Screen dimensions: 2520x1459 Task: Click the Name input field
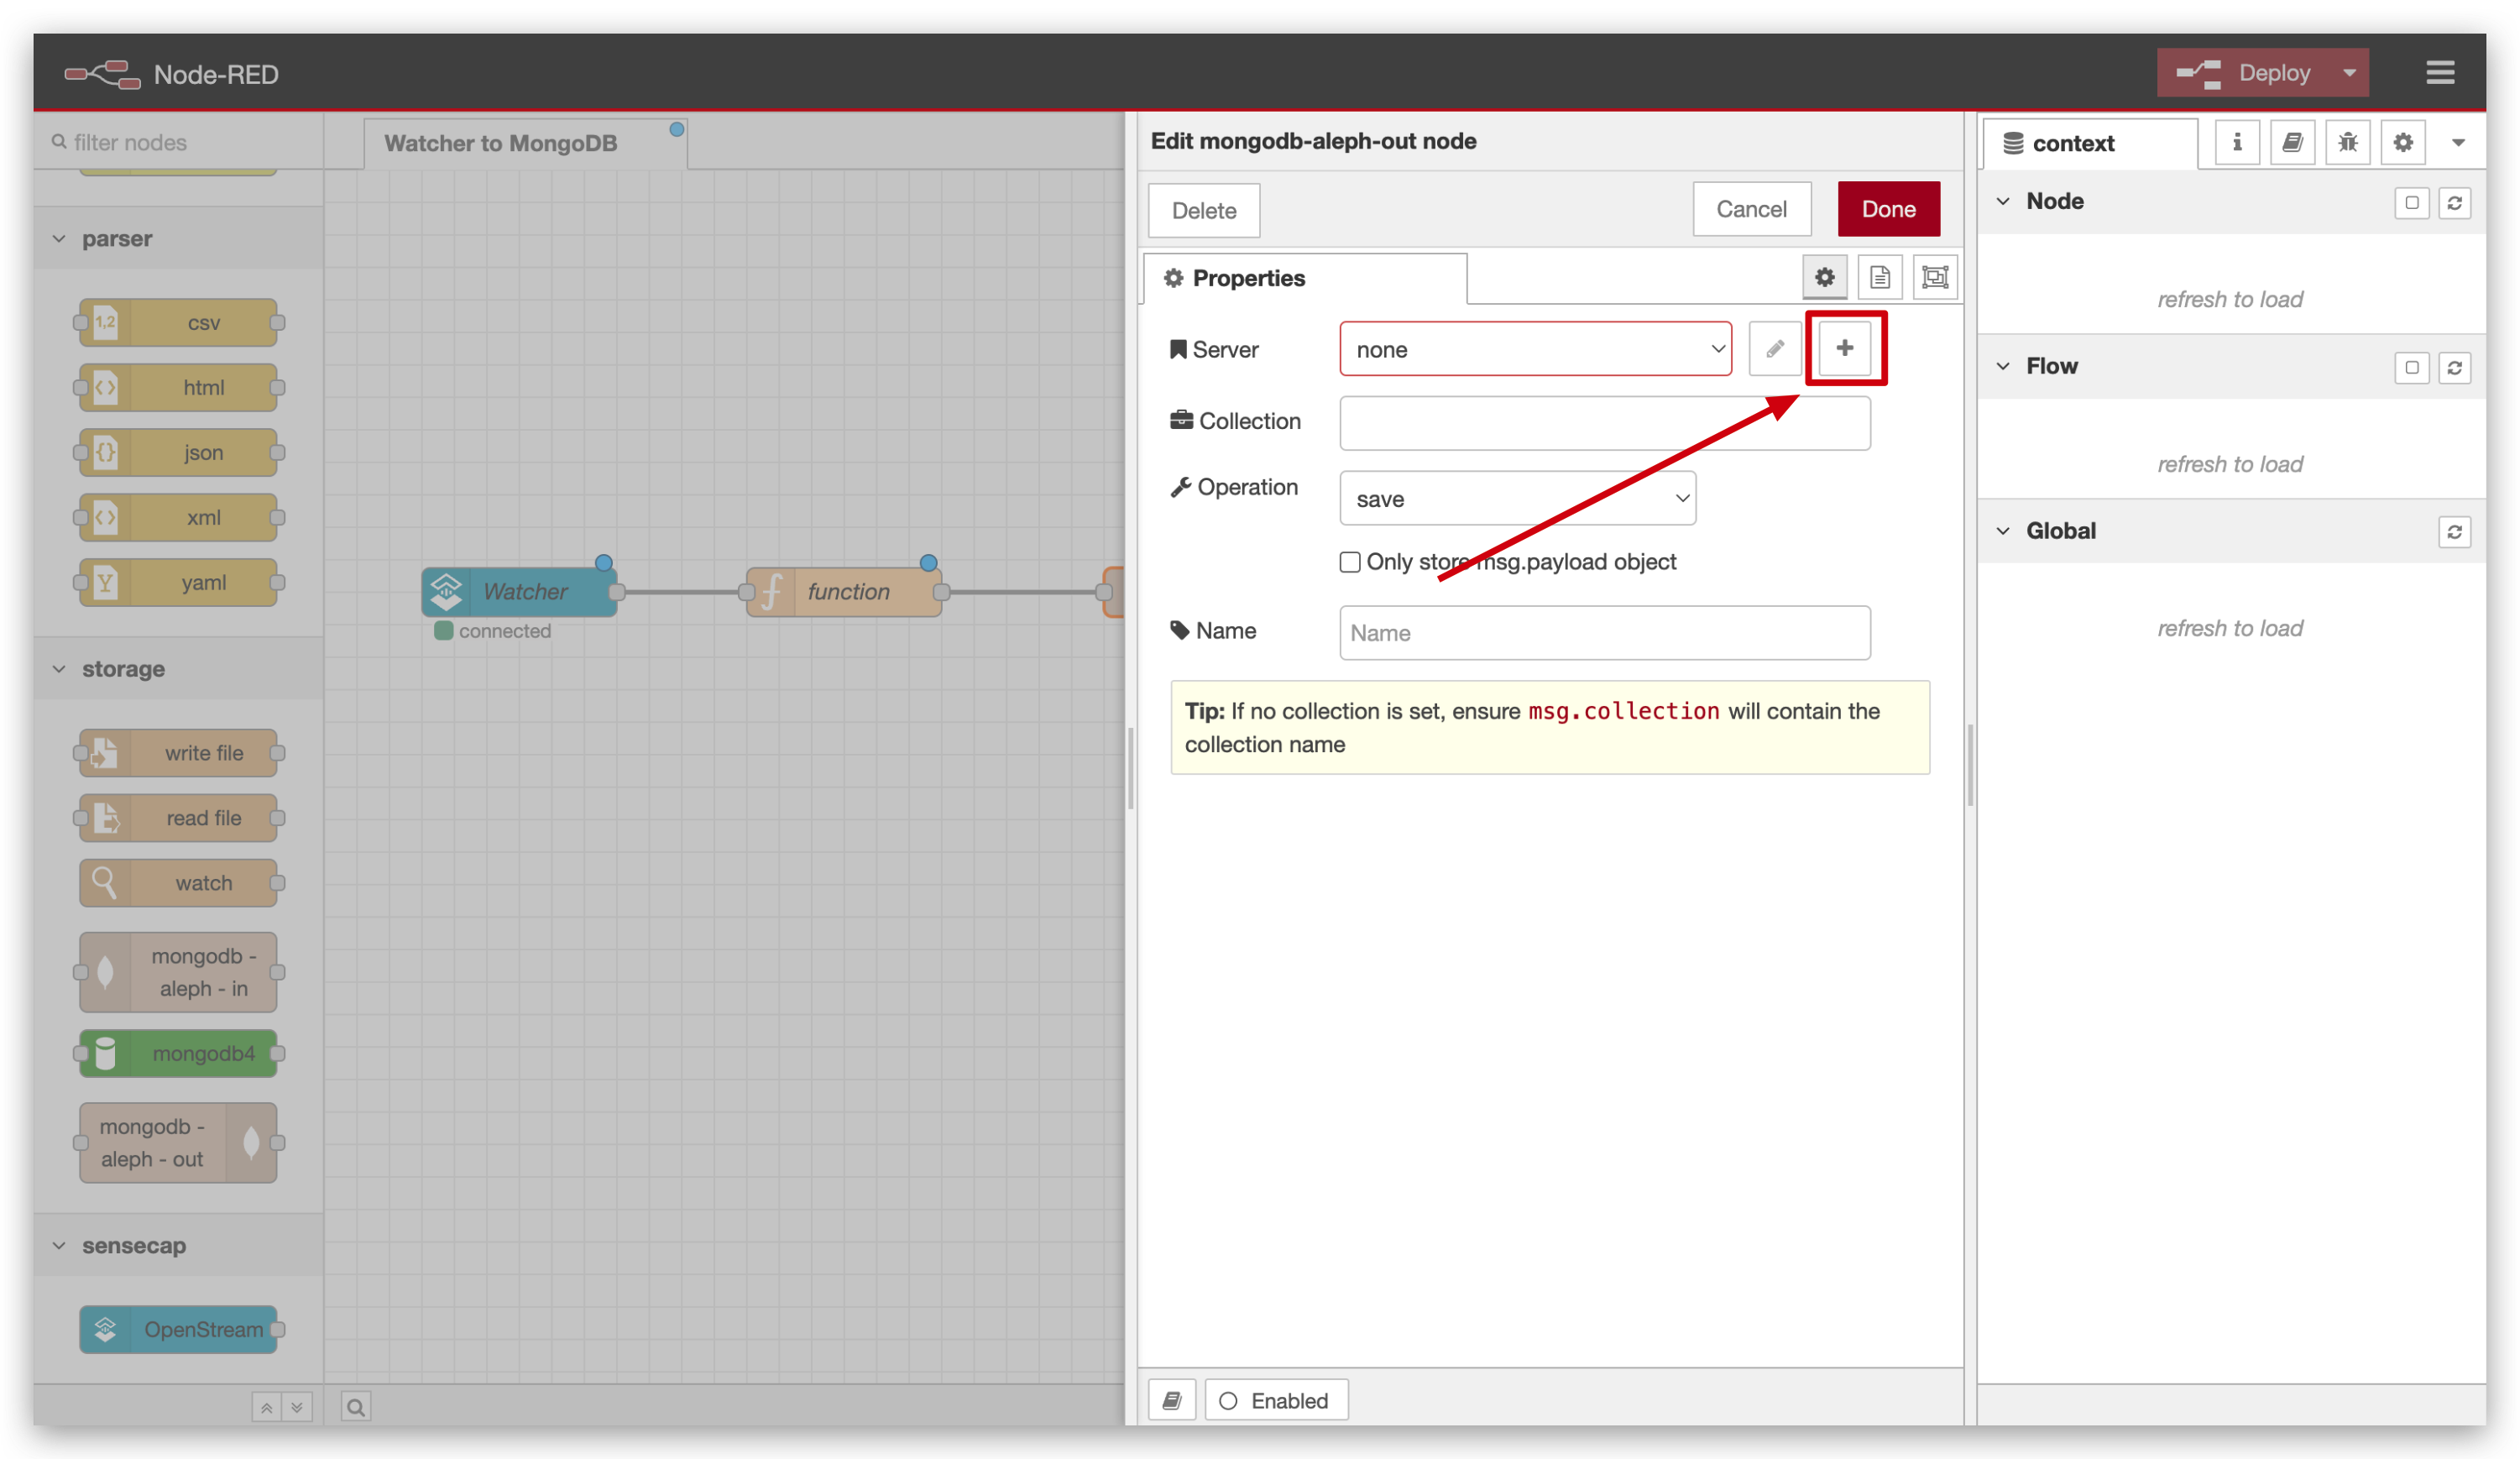tap(1604, 633)
